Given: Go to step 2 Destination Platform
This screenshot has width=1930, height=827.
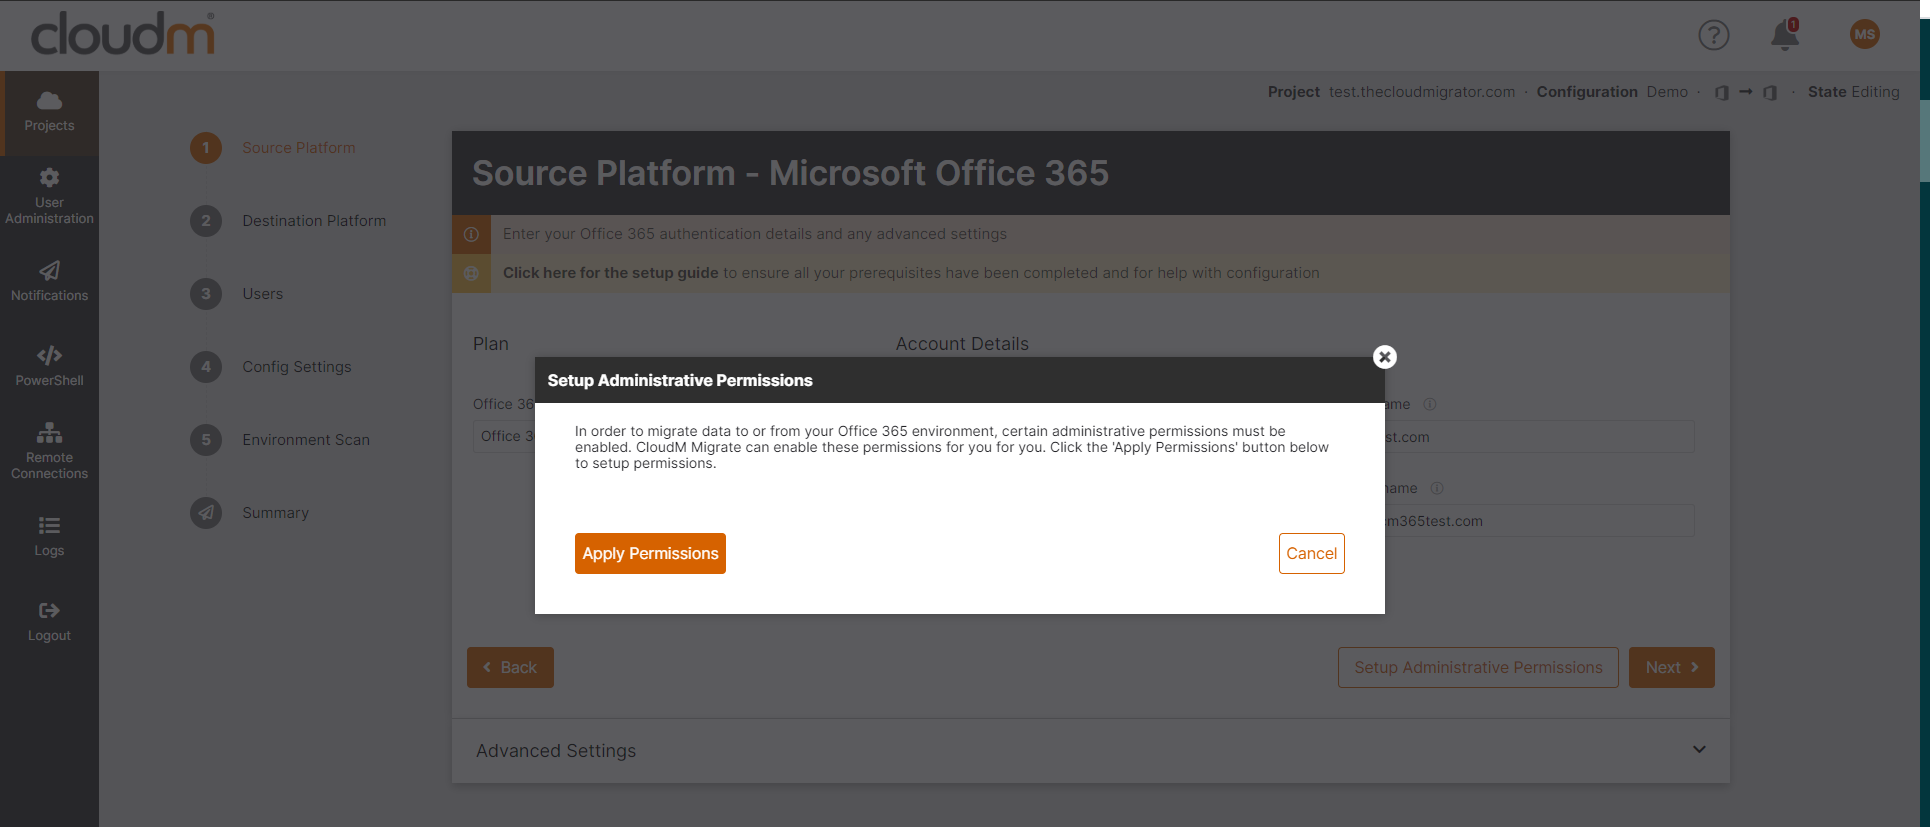Looking at the screenshot, I should pos(288,221).
